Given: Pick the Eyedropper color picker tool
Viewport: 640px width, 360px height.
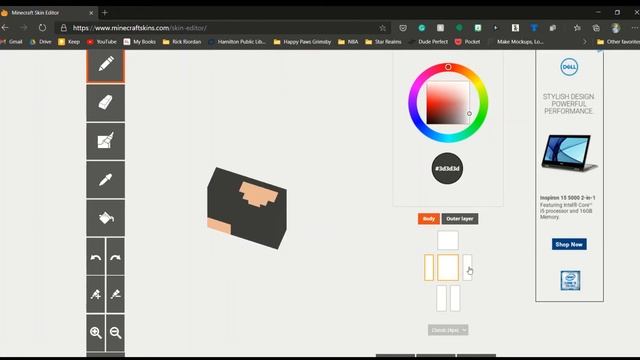Looking at the screenshot, I should click(x=106, y=180).
